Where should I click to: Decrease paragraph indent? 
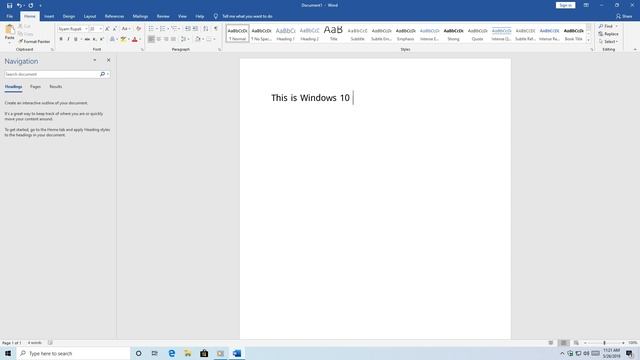point(188,29)
